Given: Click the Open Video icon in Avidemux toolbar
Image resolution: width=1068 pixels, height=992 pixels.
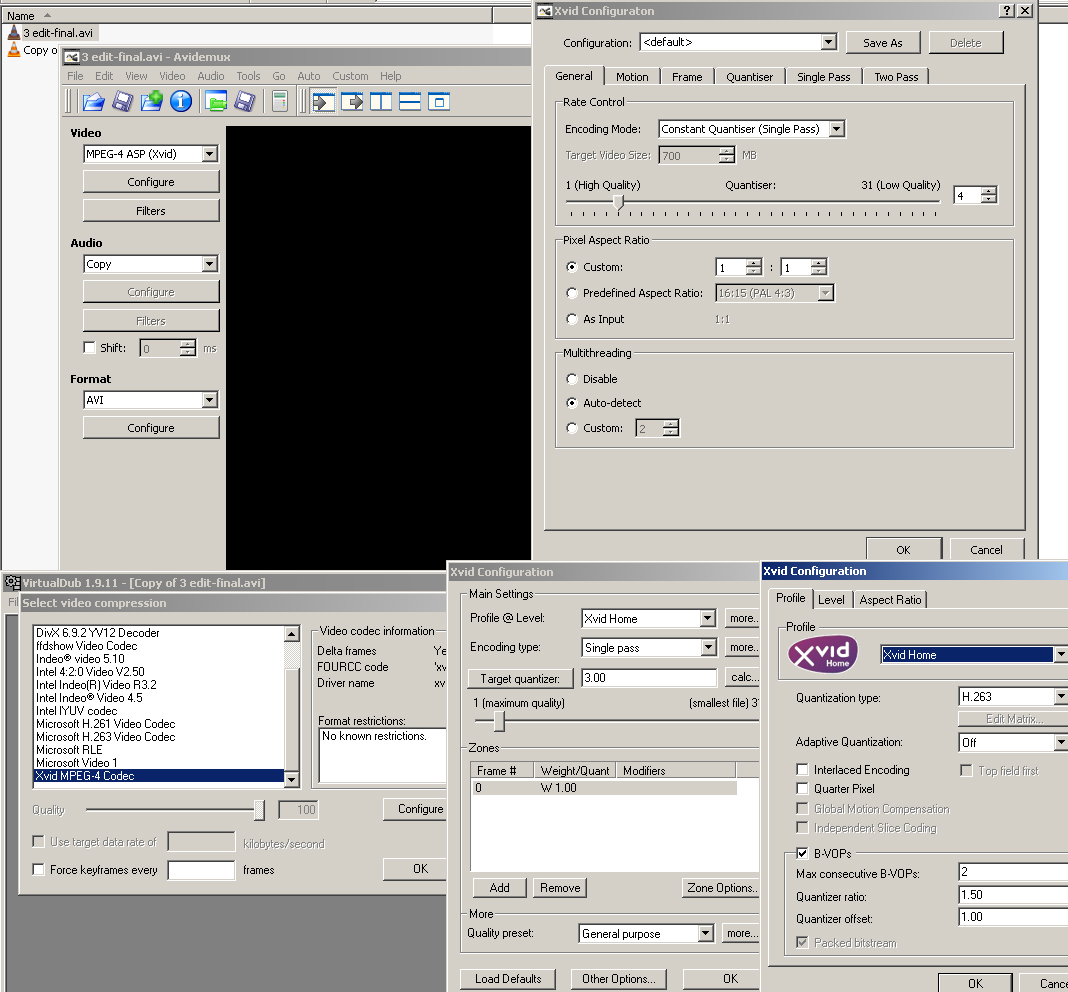Looking at the screenshot, I should click(x=93, y=102).
